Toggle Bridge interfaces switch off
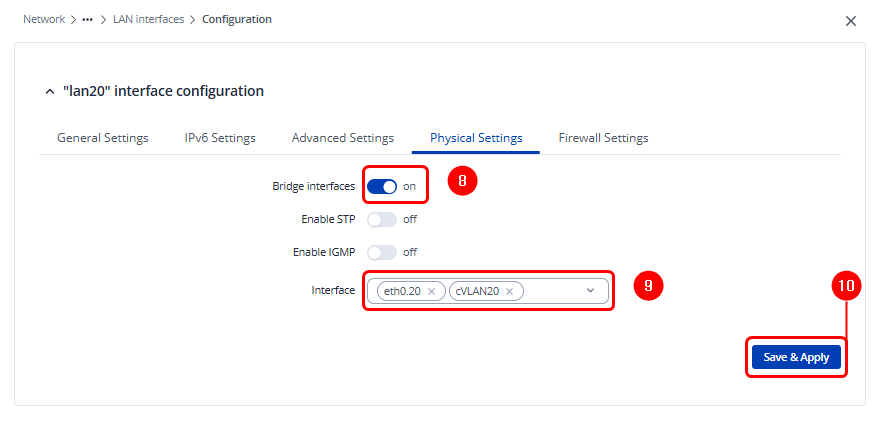881x422 pixels. click(382, 186)
